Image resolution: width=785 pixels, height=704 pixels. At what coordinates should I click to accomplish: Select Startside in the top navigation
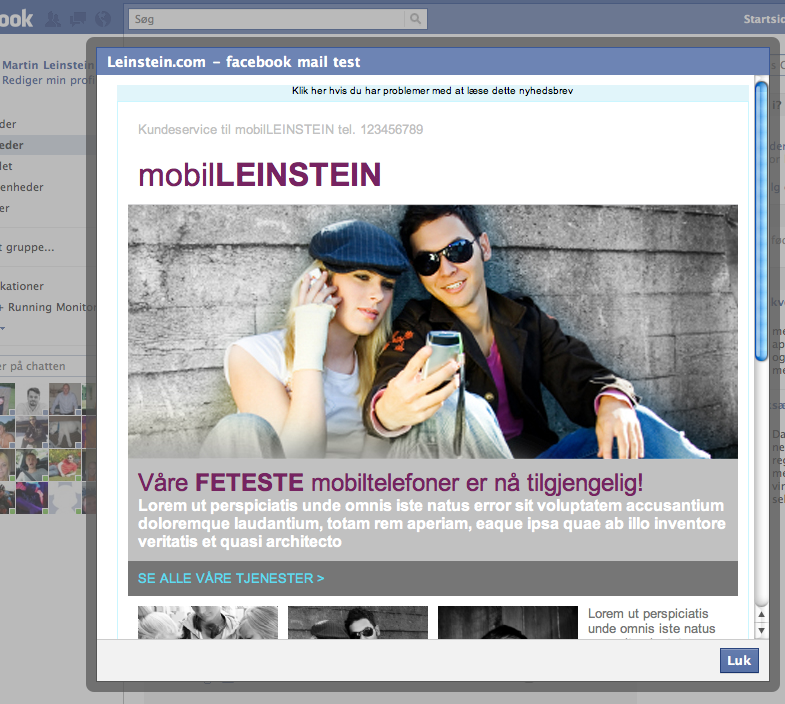[x=763, y=19]
